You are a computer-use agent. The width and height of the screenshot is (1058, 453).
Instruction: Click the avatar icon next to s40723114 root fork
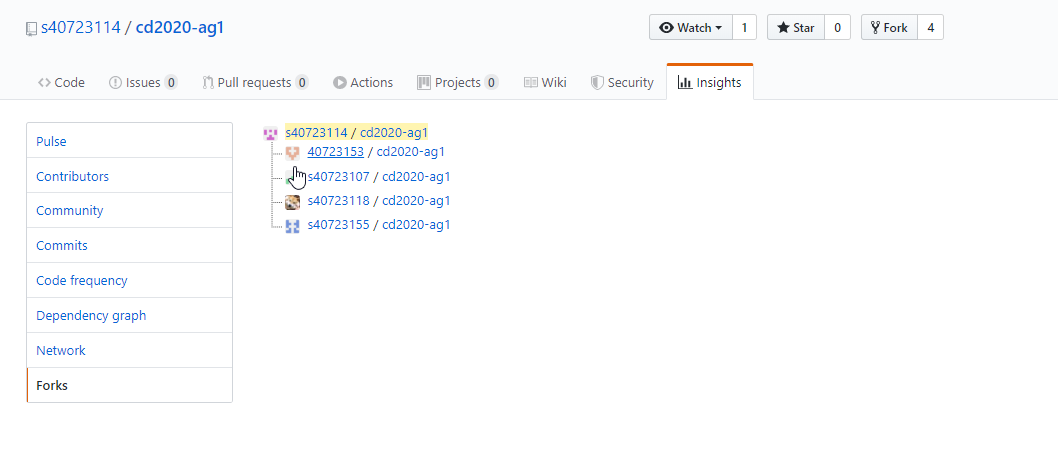pyautogui.click(x=269, y=133)
